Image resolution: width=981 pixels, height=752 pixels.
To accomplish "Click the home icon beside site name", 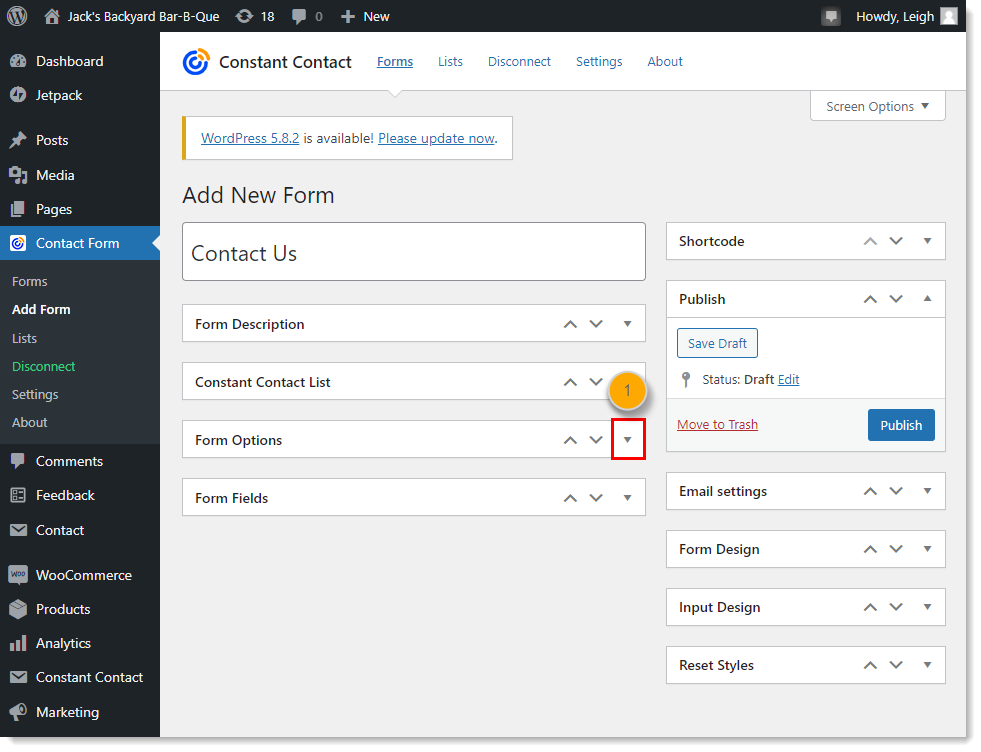I will (52, 16).
